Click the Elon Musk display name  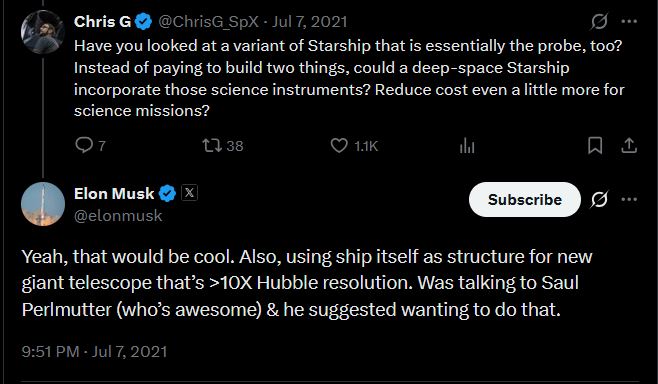point(114,193)
